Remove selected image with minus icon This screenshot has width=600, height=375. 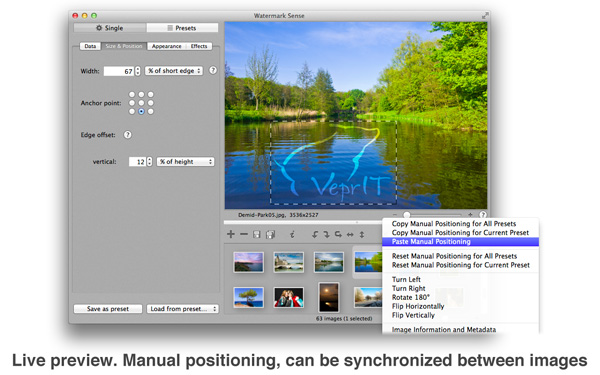pos(244,234)
